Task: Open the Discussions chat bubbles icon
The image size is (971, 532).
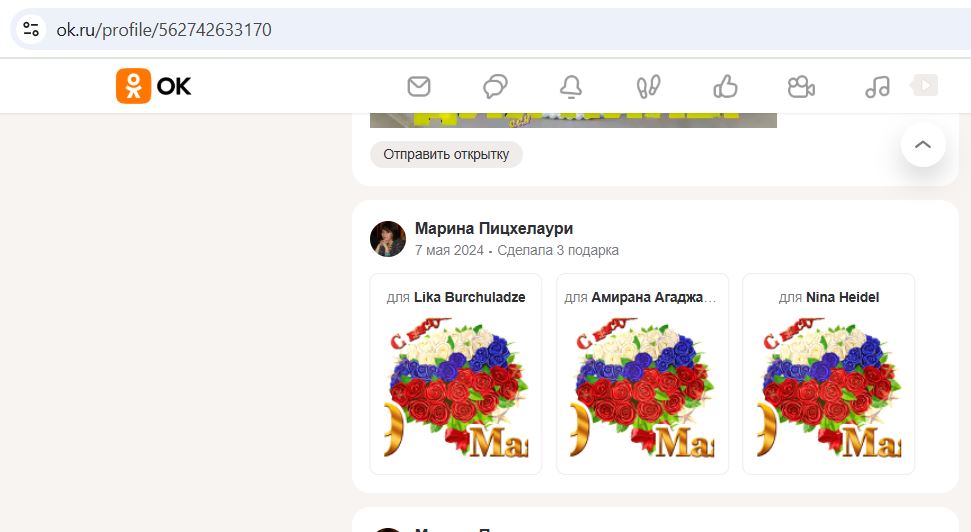Action: pos(495,86)
